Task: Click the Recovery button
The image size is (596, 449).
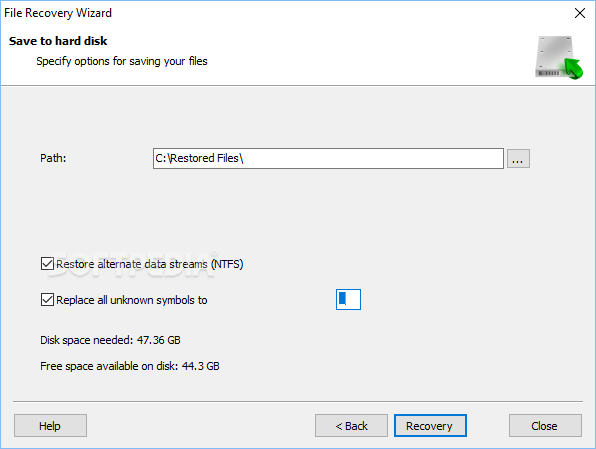Action: coord(430,425)
